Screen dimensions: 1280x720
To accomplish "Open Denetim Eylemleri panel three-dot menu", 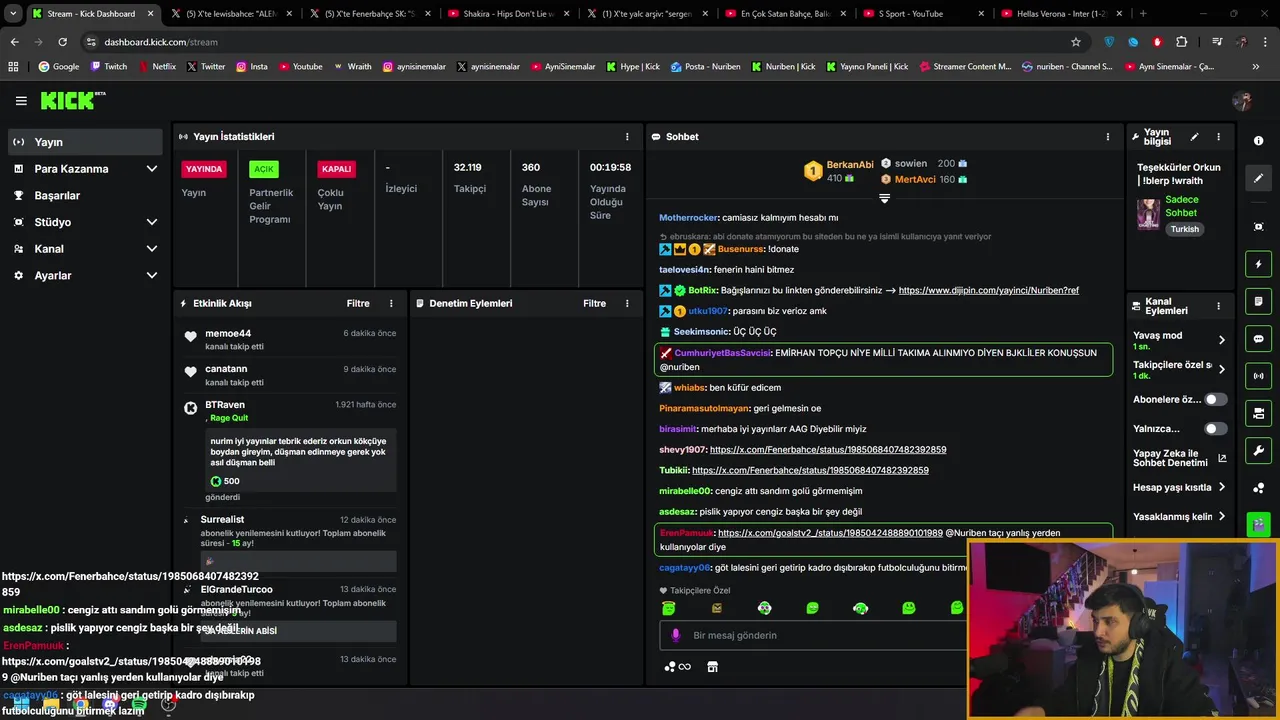I will pyautogui.click(x=627, y=303).
